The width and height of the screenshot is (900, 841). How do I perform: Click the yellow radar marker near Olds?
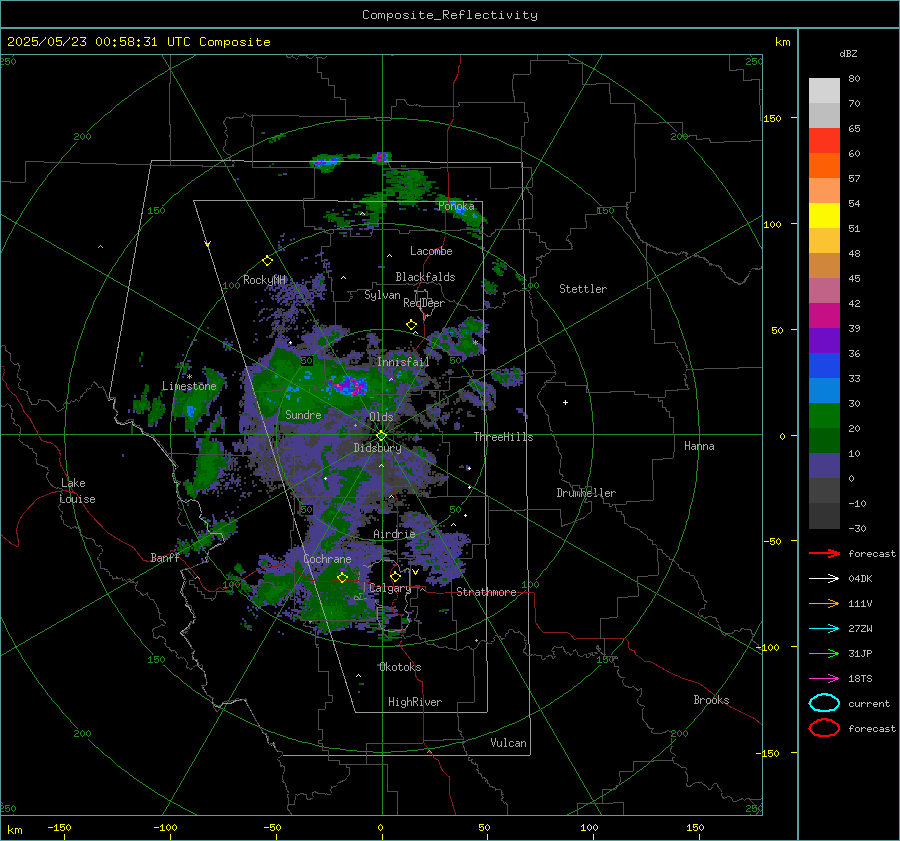coord(381,435)
